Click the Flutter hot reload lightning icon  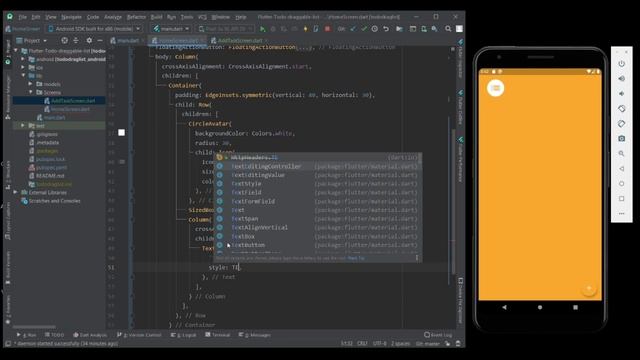[x=305, y=29]
